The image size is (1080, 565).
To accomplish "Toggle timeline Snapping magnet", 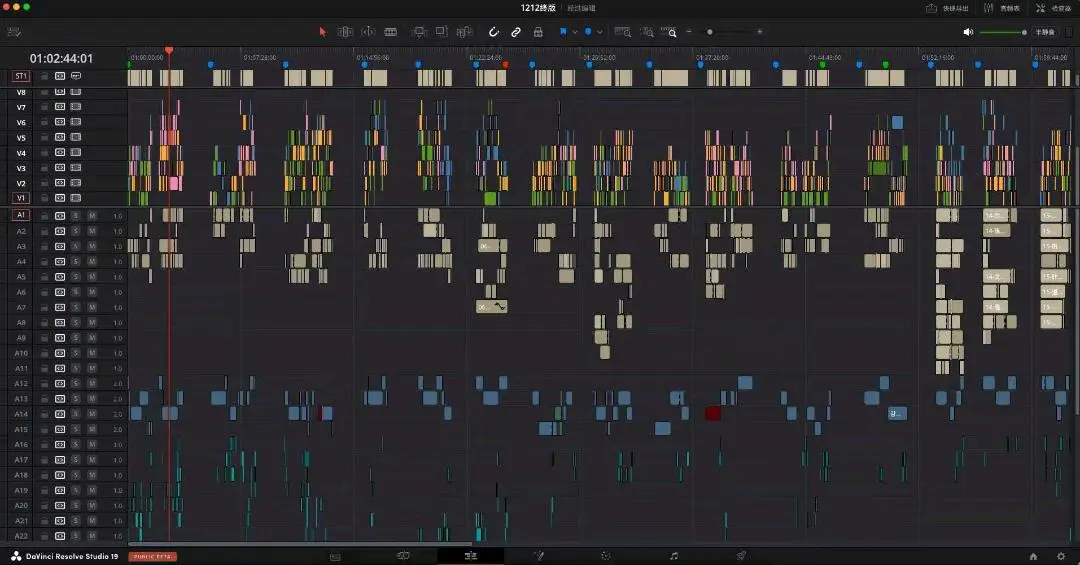I will (x=494, y=32).
